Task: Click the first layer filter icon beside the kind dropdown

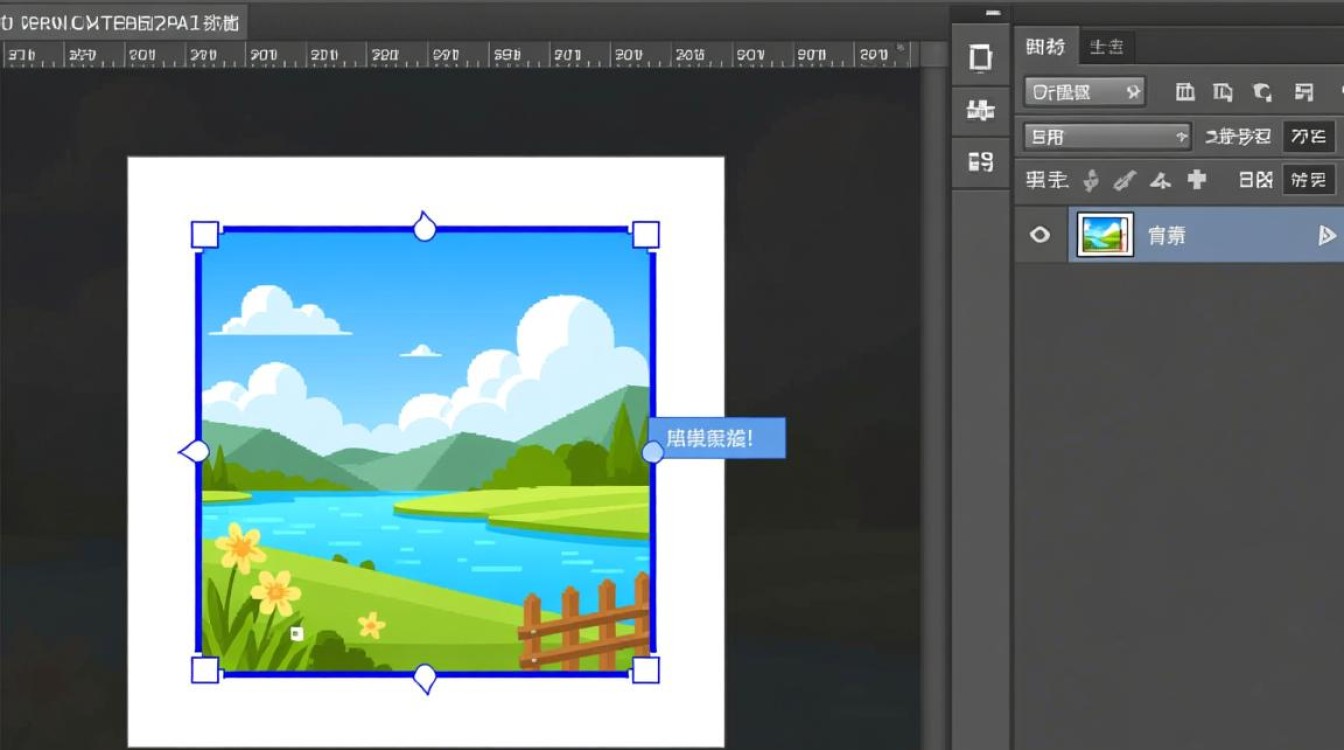Action: click(x=1185, y=93)
